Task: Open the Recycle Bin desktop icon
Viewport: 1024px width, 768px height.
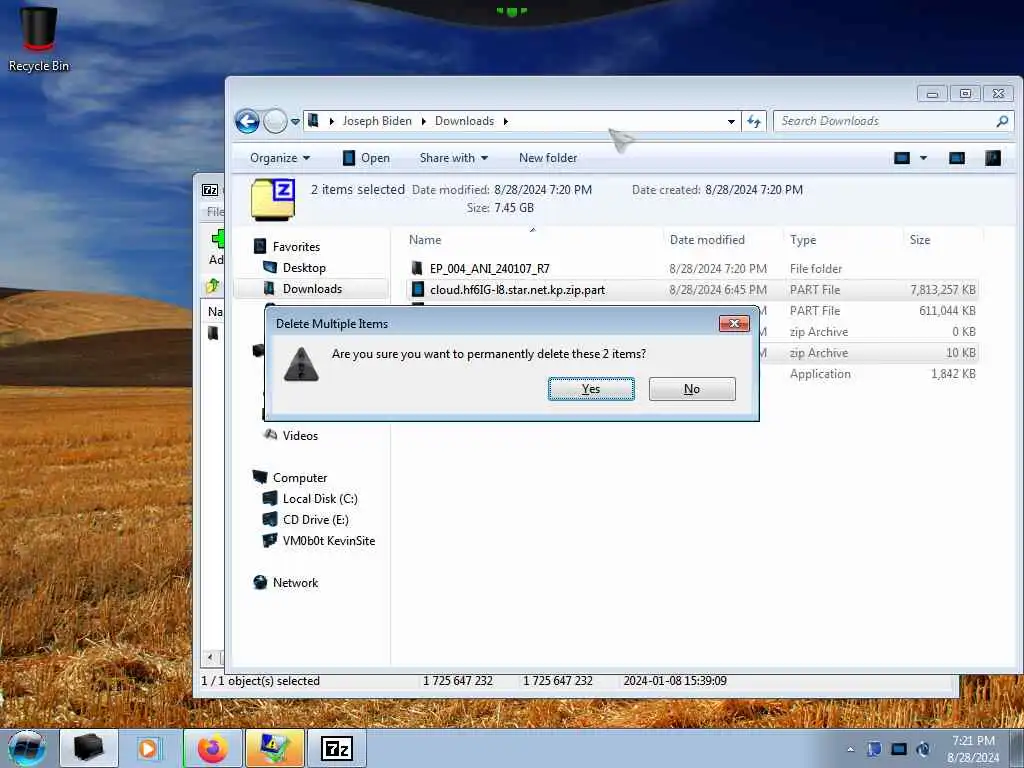Action: coord(39,39)
